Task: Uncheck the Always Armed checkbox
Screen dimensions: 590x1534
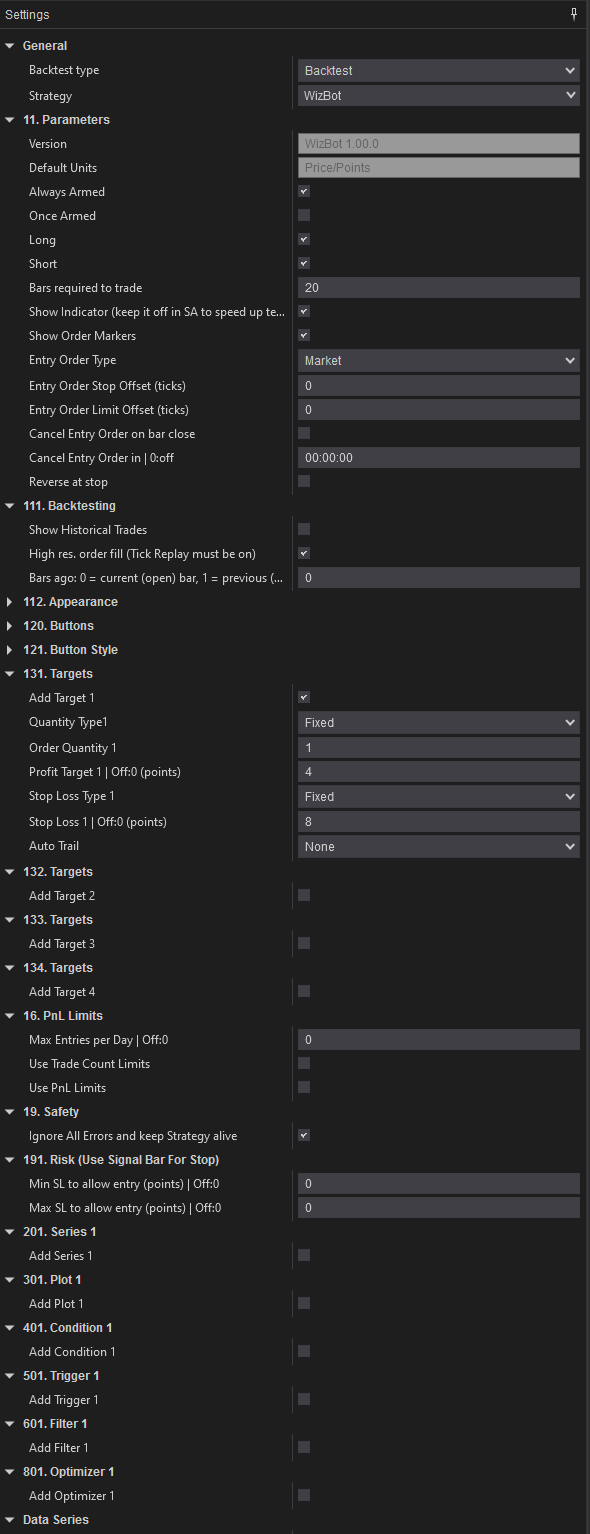Action: [x=304, y=191]
